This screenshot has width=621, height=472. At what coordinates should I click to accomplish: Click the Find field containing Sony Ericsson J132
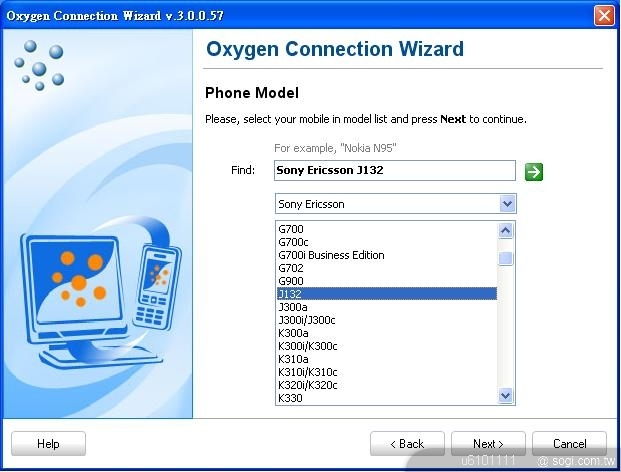click(395, 170)
